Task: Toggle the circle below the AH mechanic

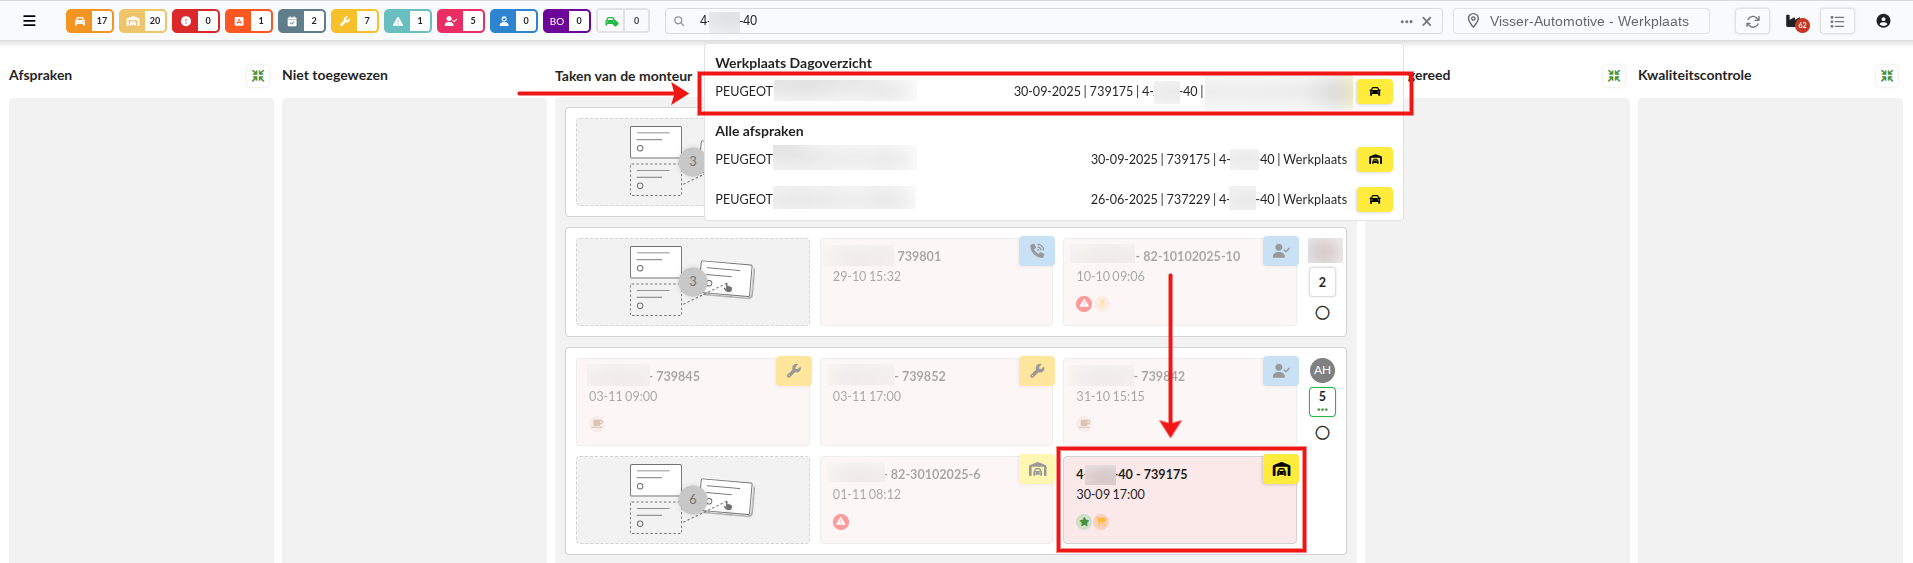Action: [x=1322, y=433]
